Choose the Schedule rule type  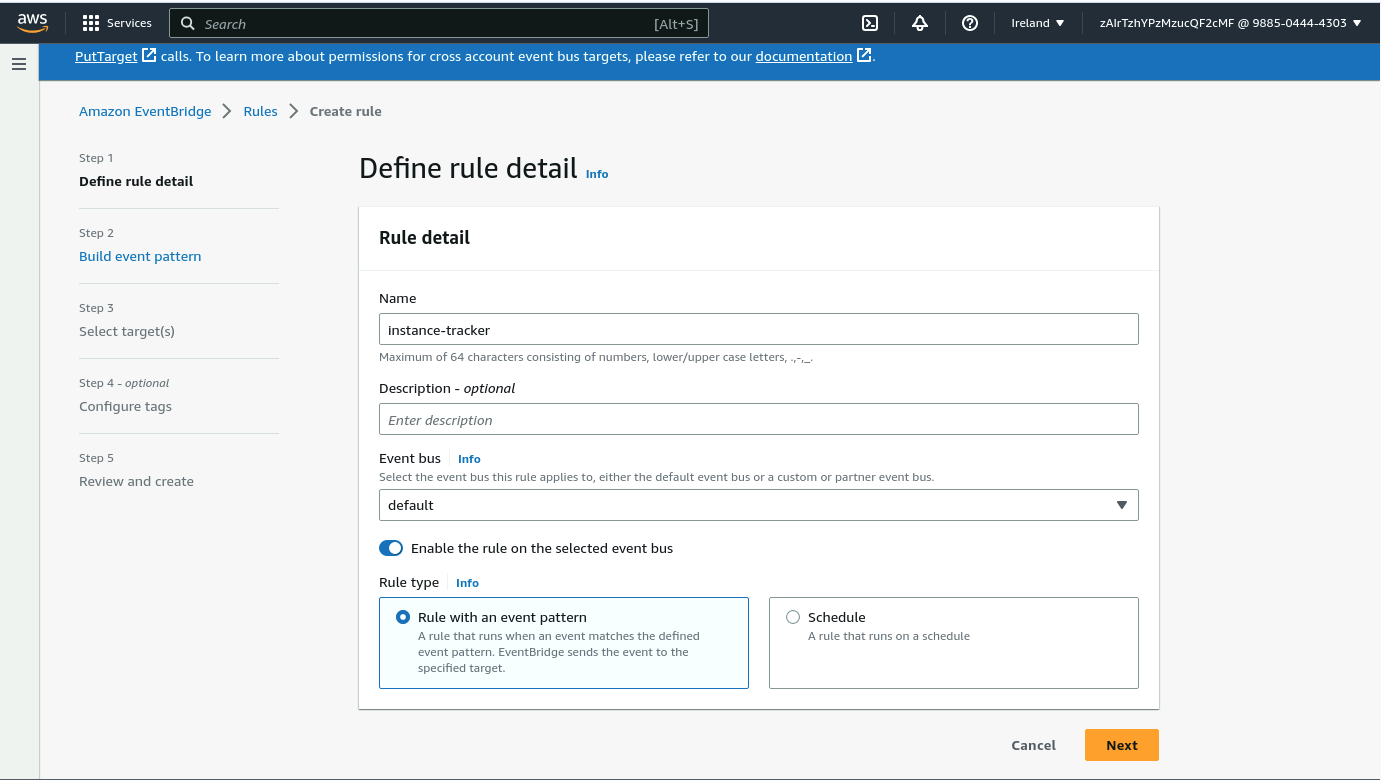click(x=793, y=617)
